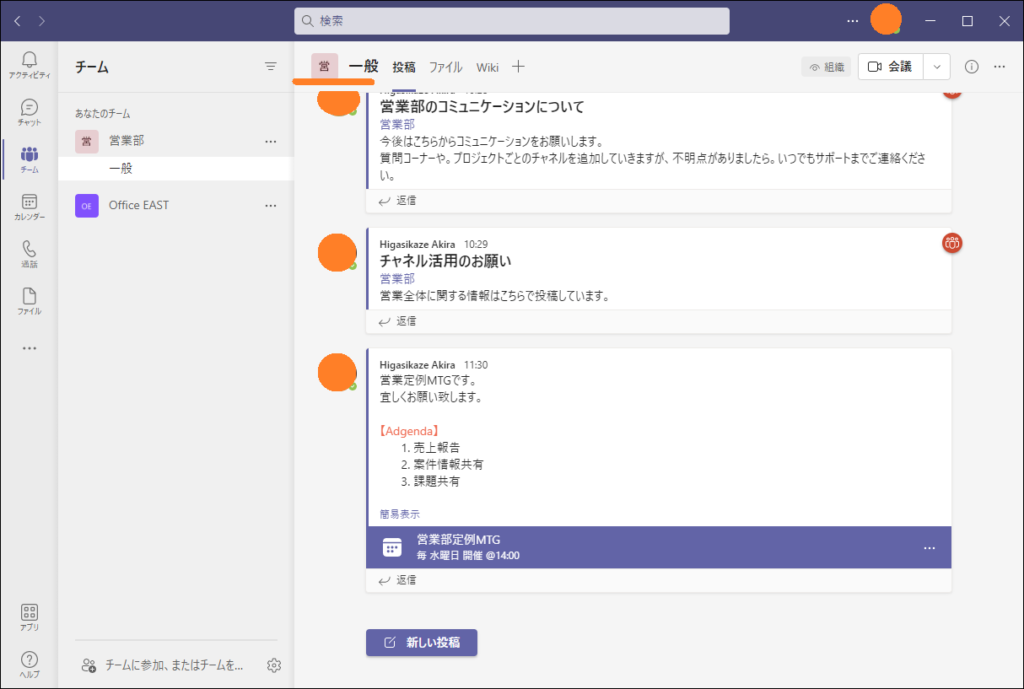Select the 一般 channel in team list
Image resolution: width=1024 pixels, height=689 pixels.
(x=176, y=168)
